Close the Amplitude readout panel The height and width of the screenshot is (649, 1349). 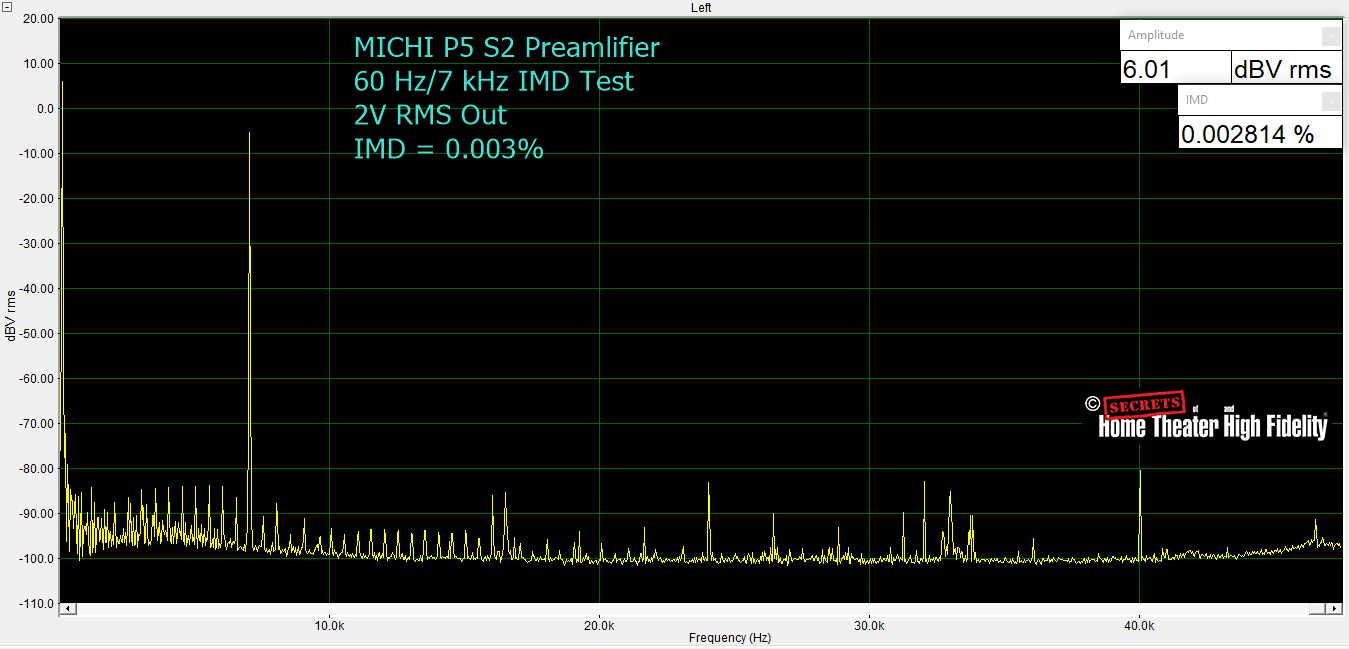[x=1331, y=36]
